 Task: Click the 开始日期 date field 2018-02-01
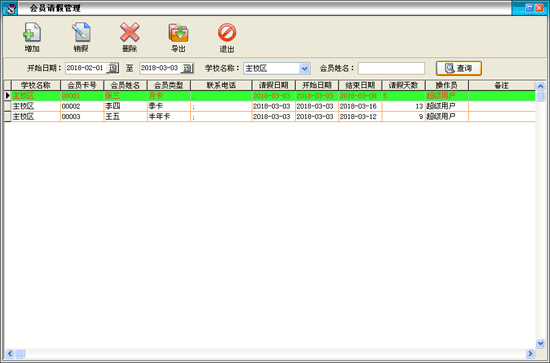(86, 68)
